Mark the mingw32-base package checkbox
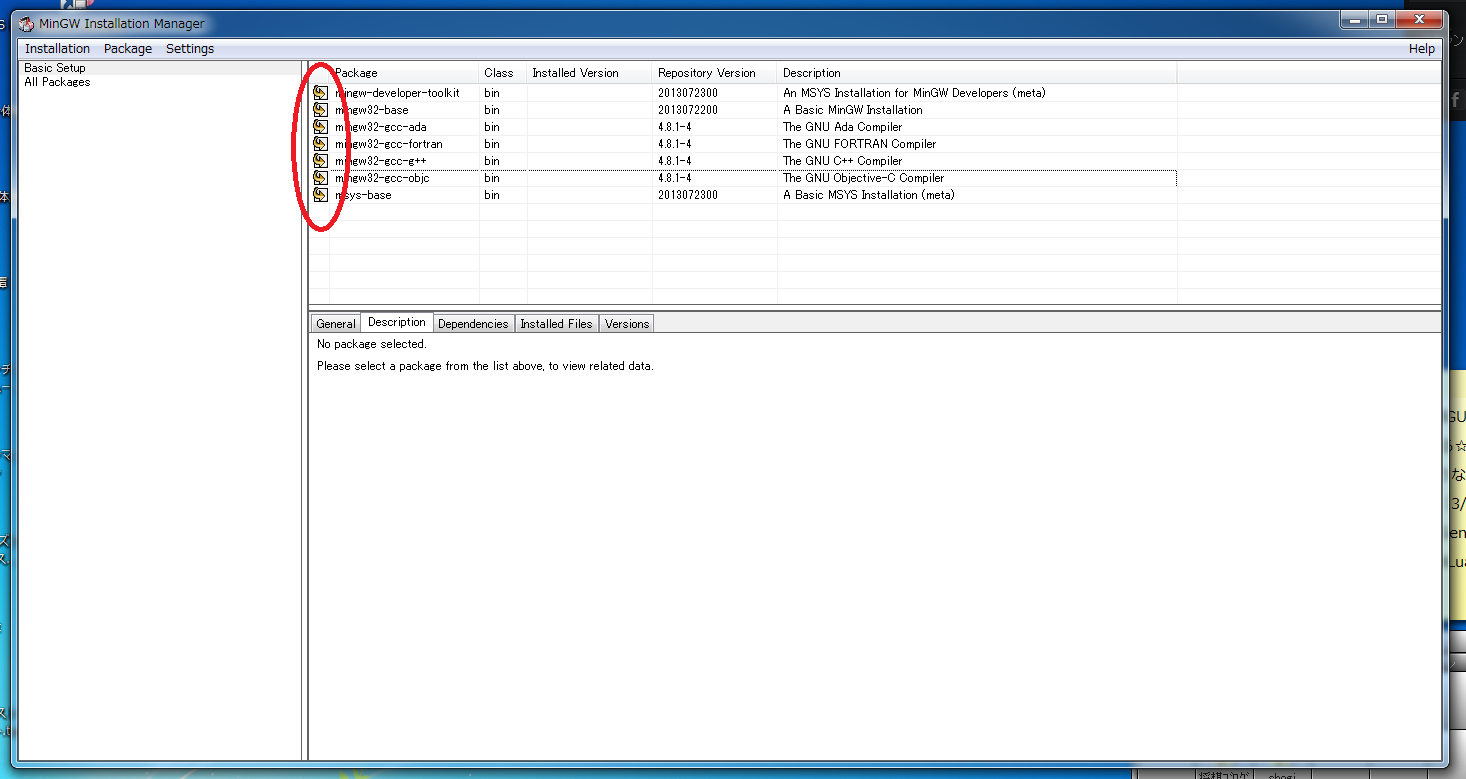This screenshot has width=1466, height=779. 320,110
